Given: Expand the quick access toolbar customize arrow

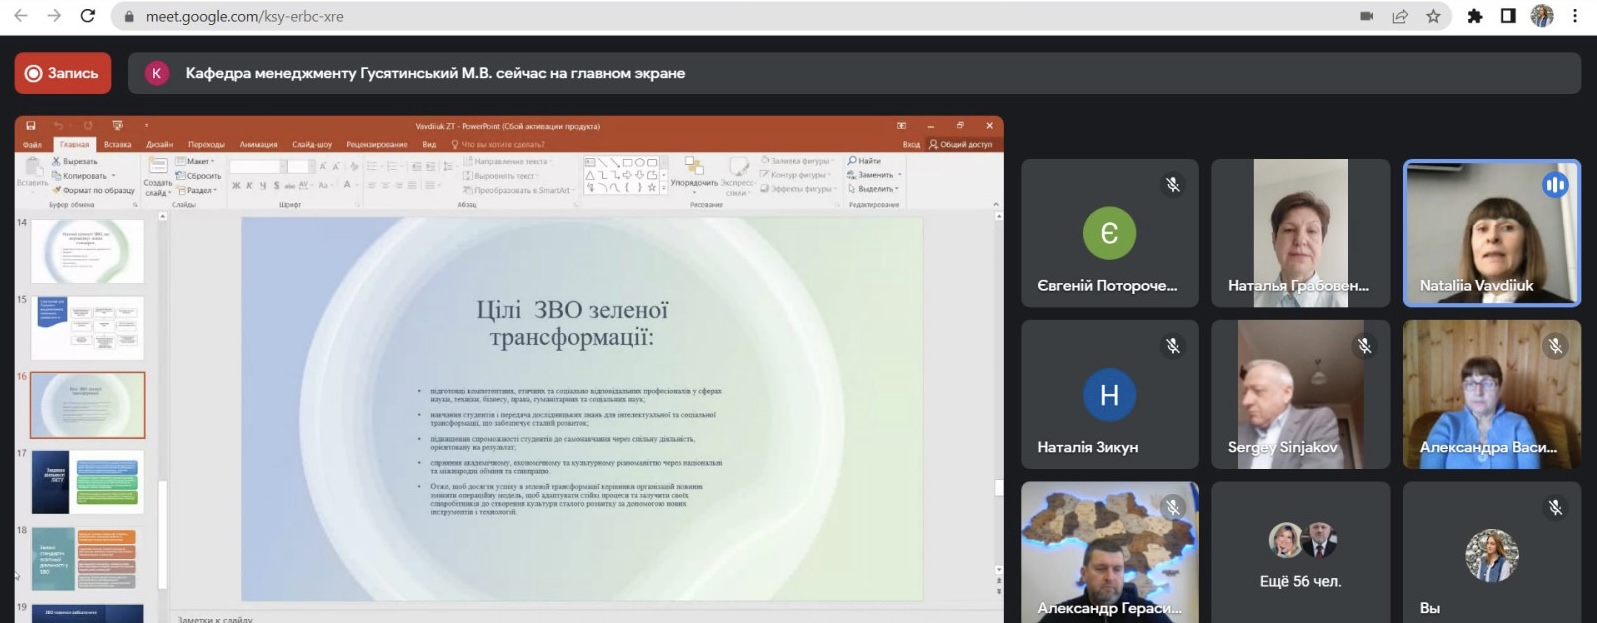Looking at the screenshot, I should (146, 126).
